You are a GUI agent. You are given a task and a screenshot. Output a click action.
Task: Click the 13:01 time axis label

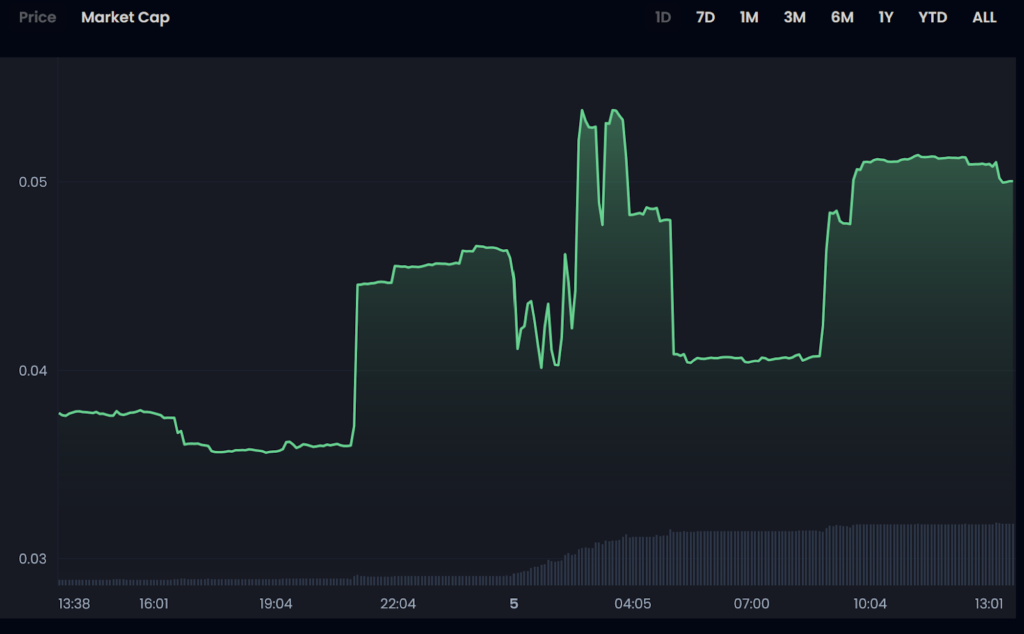[x=988, y=604]
